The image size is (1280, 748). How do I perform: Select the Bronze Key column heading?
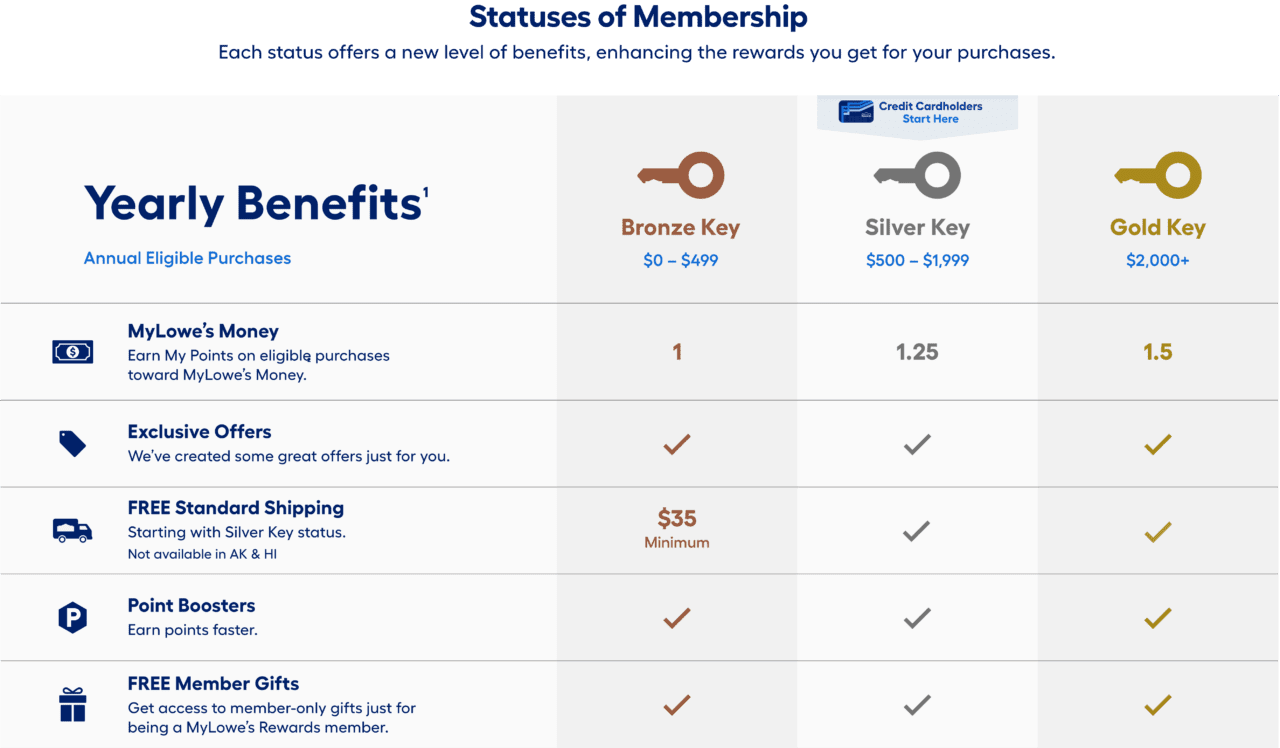pos(680,228)
